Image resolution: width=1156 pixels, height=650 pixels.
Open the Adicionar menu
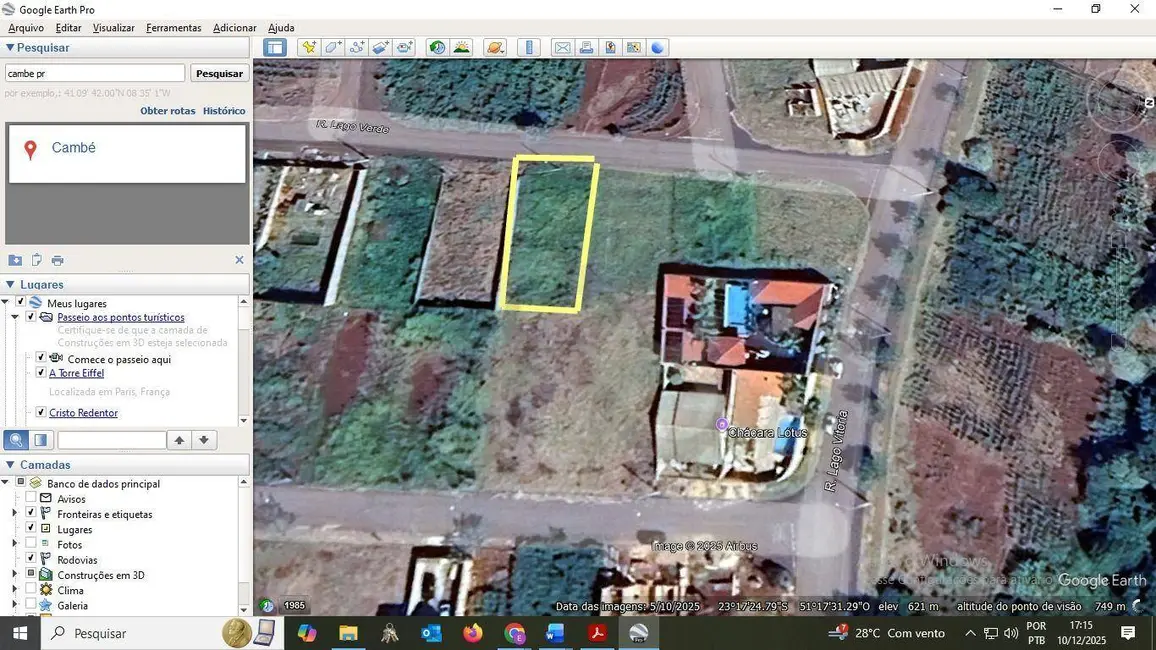point(234,27)
